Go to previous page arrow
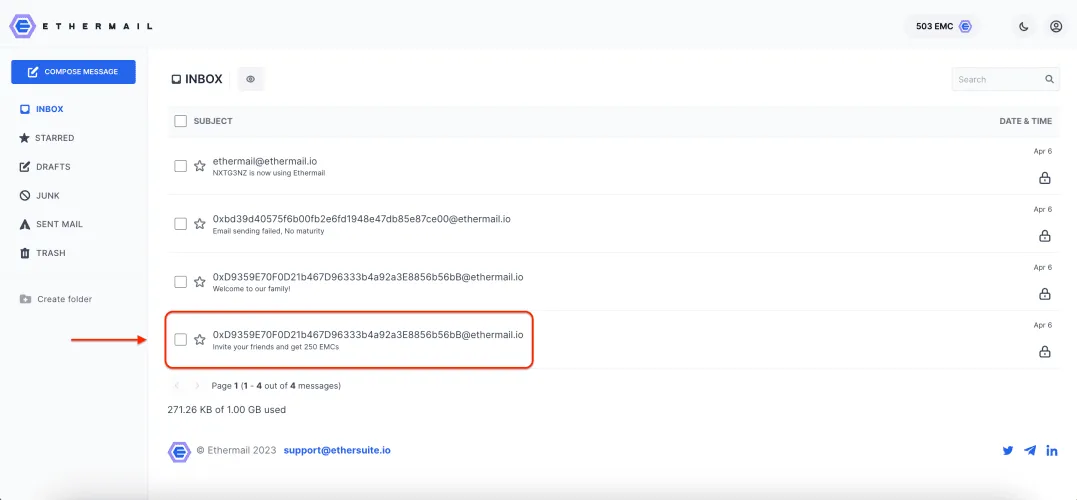Screen dimensions: 1077x500 coord(177,386)
